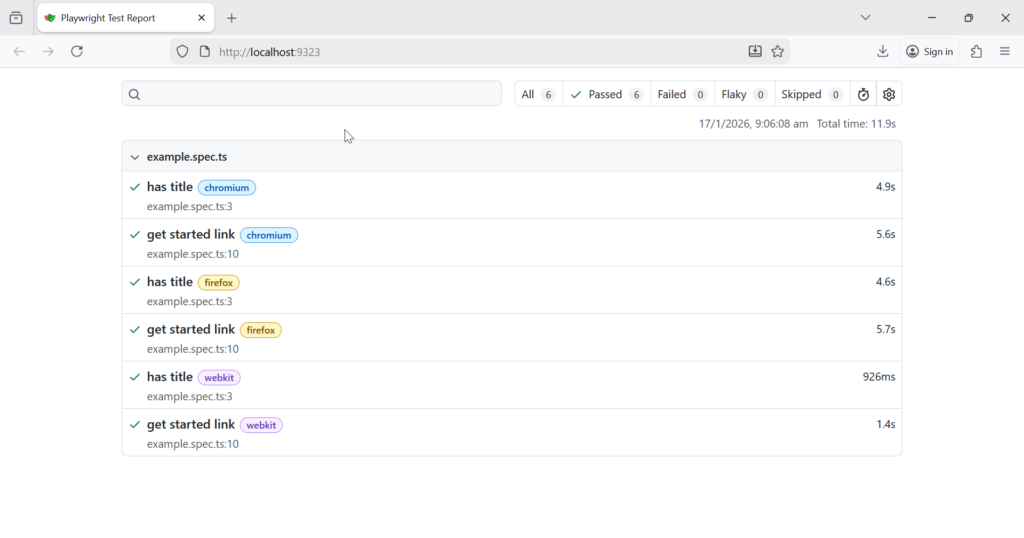Screen dimensions: 1024x538
Task: Click the speedboard stopwatch icon
Action: [863, 95]
